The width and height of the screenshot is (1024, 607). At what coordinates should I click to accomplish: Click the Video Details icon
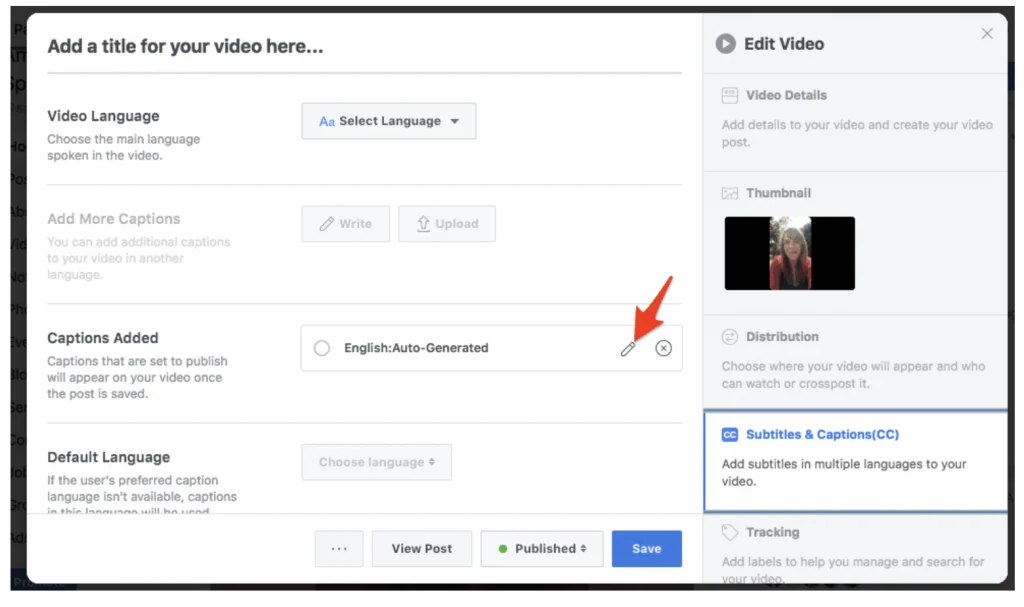pos(729,95)
